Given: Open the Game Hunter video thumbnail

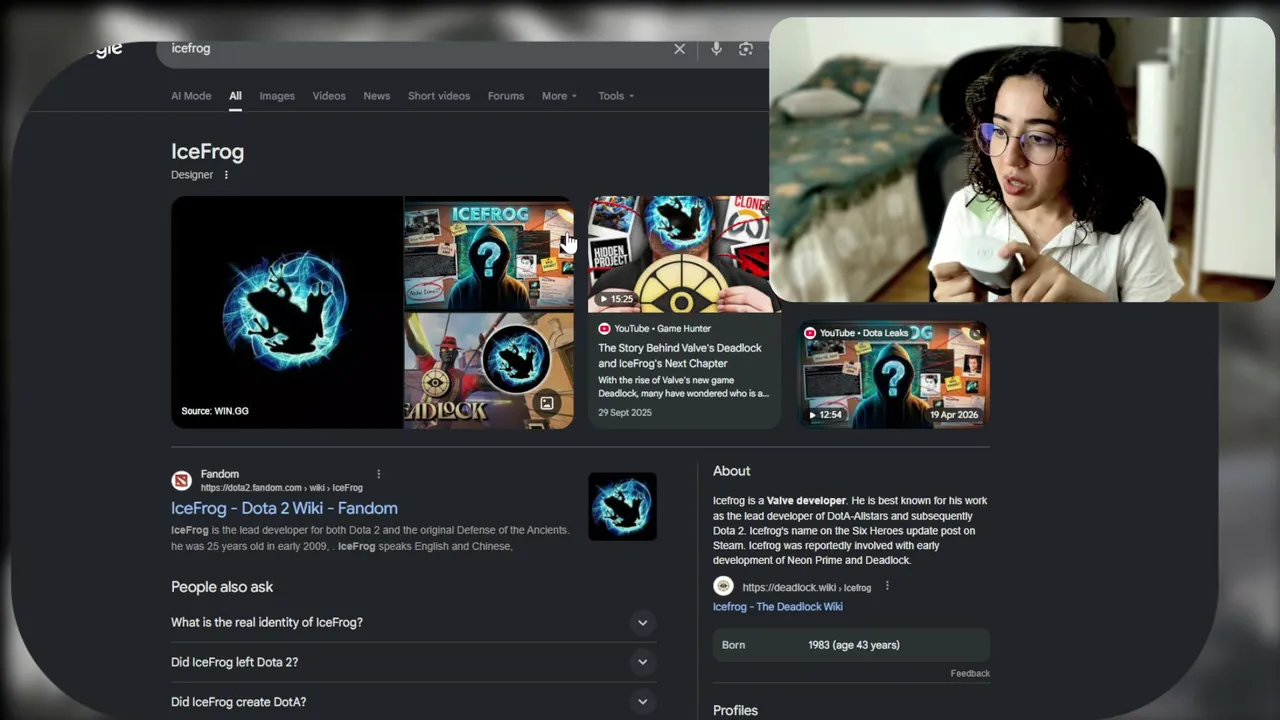Looking at the screenshot, I should pos(679,254).
